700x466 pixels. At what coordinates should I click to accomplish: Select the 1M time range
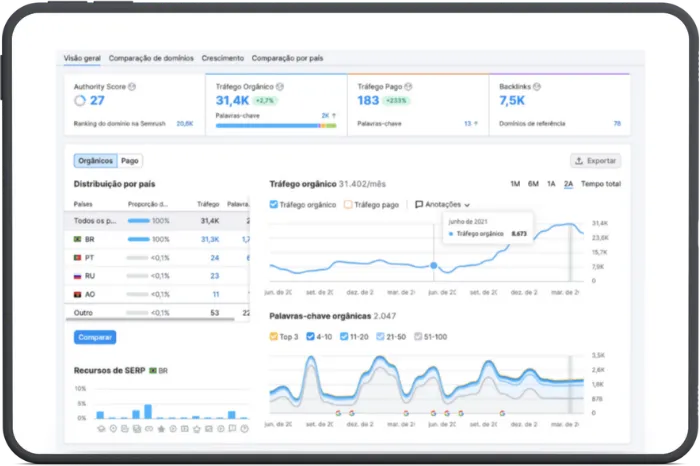click(x=515, y=184)
